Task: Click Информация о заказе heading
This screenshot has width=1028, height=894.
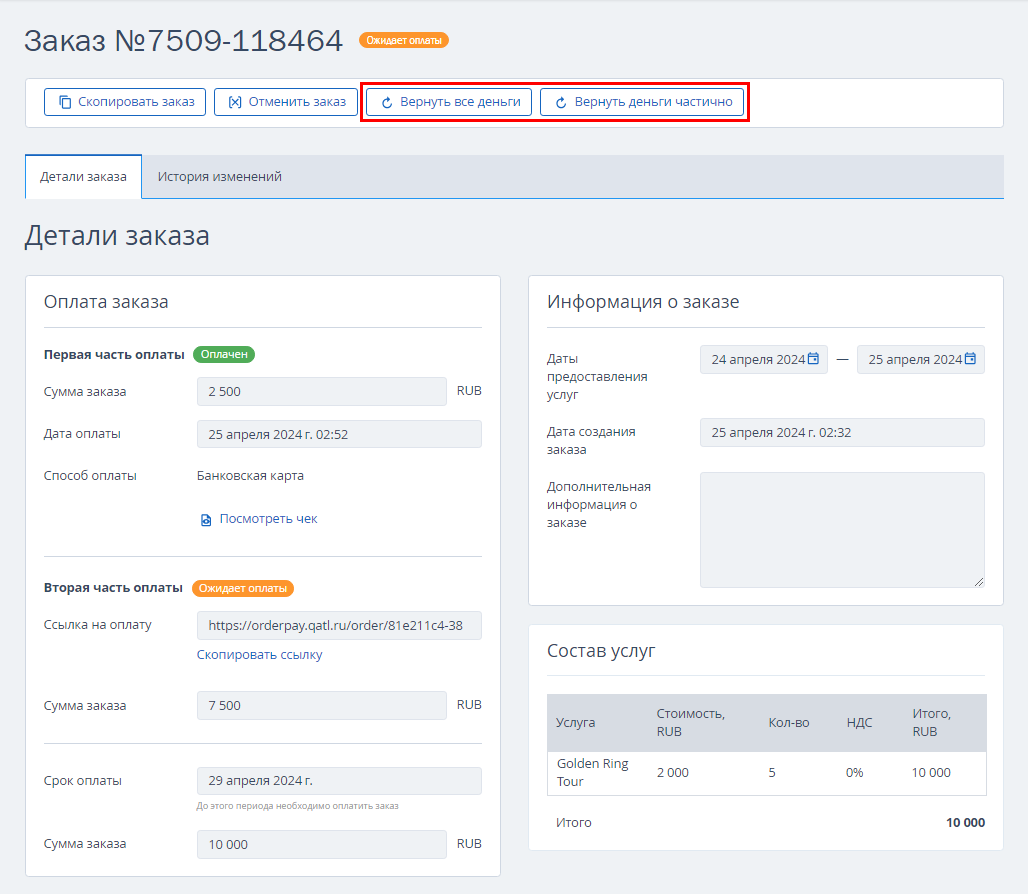Action: coord(643,301)
